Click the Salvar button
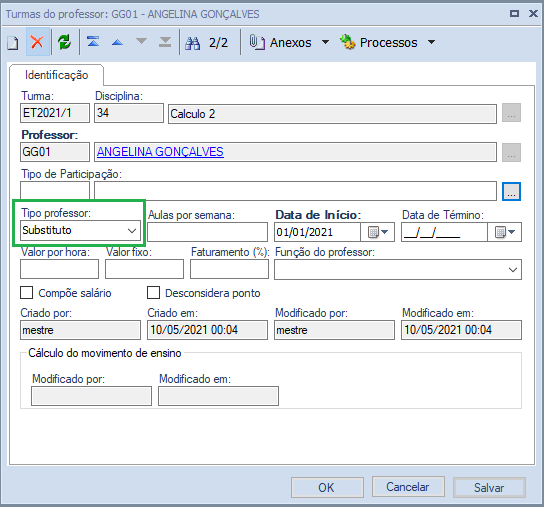This screenshot has width=544, height=507. pos(489,488)
